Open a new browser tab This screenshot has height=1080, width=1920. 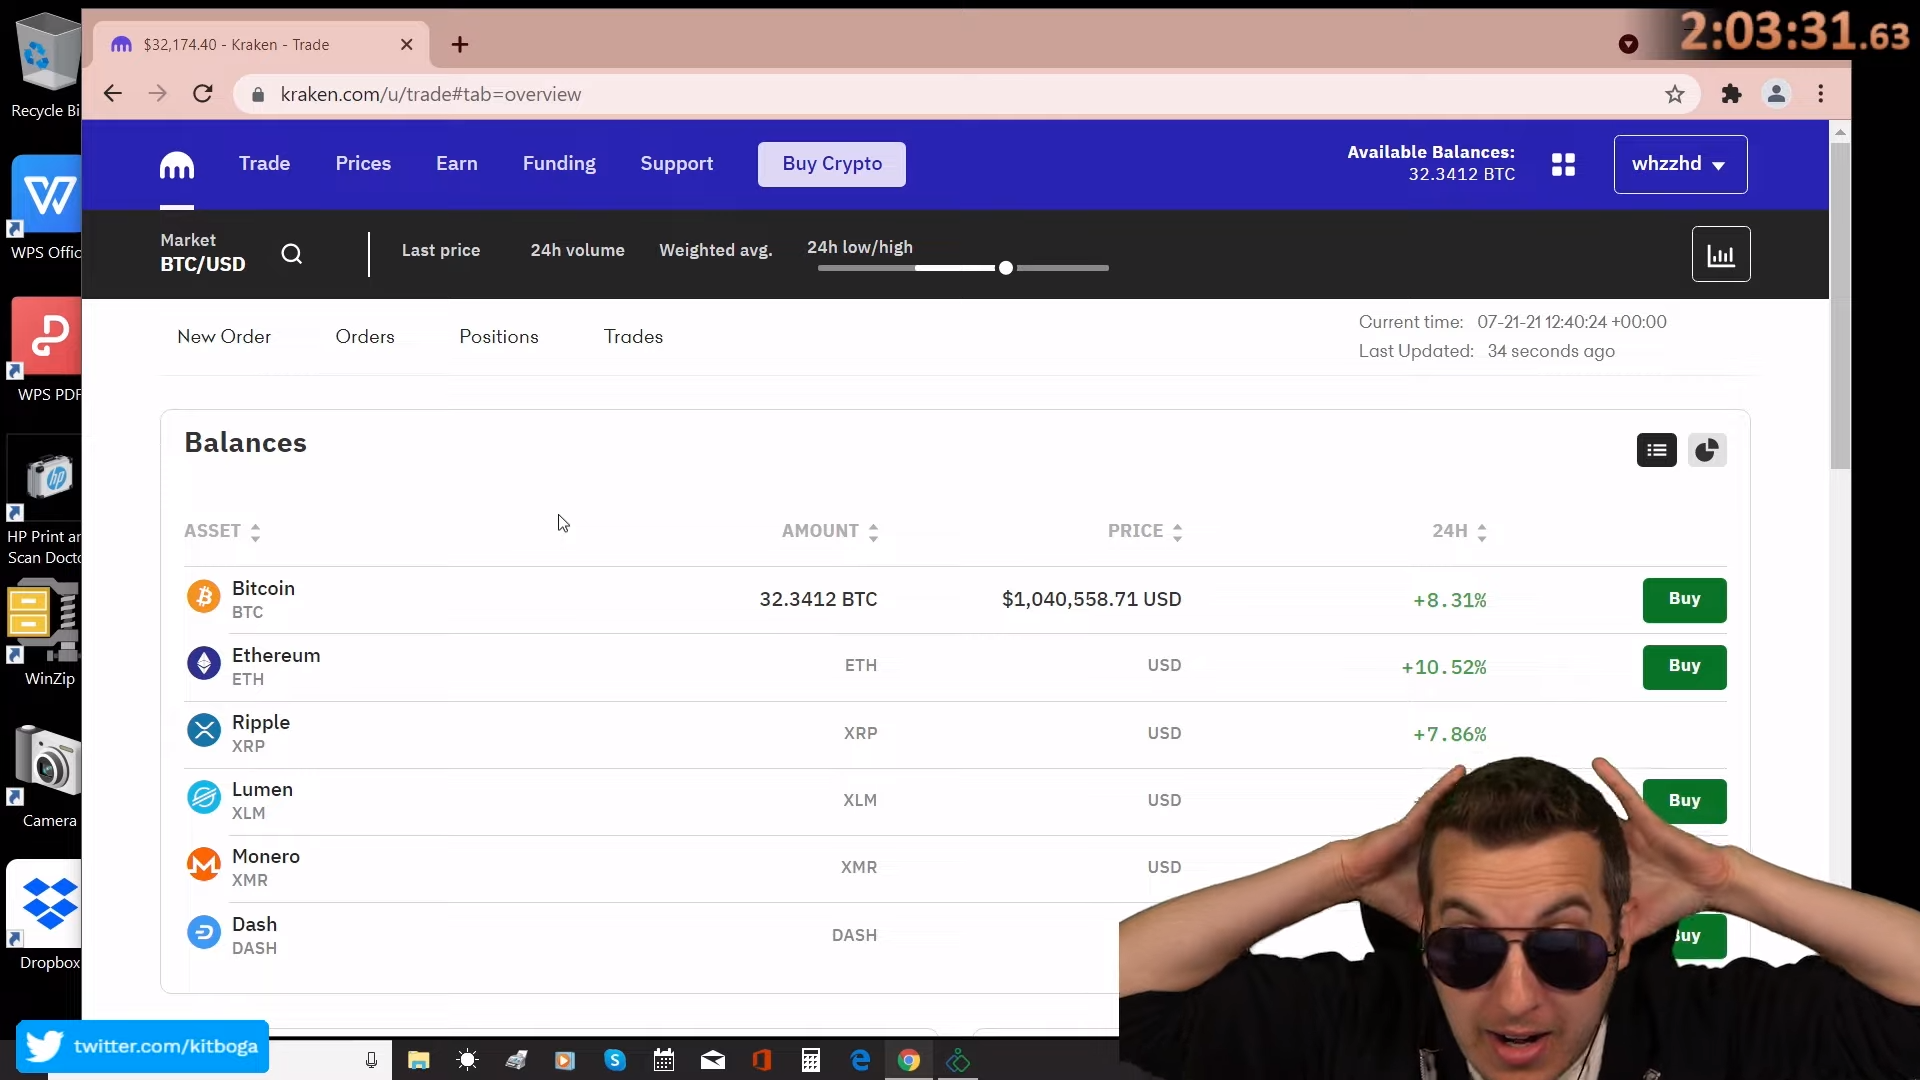click(460, 45)
